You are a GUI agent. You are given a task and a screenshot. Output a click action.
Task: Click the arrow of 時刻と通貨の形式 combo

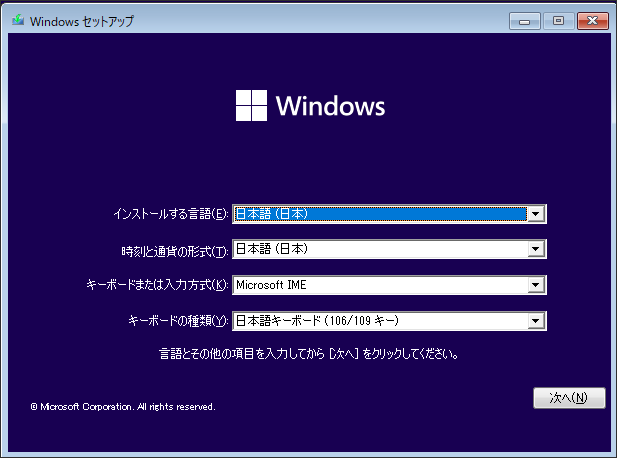point(536,249)
